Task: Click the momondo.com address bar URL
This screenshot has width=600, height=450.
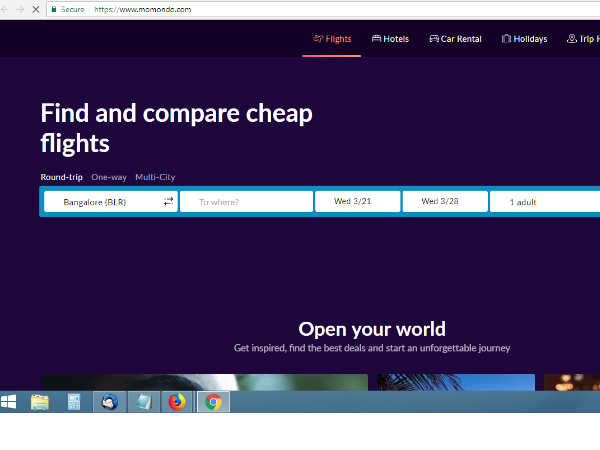Action: tap(142, 9)
